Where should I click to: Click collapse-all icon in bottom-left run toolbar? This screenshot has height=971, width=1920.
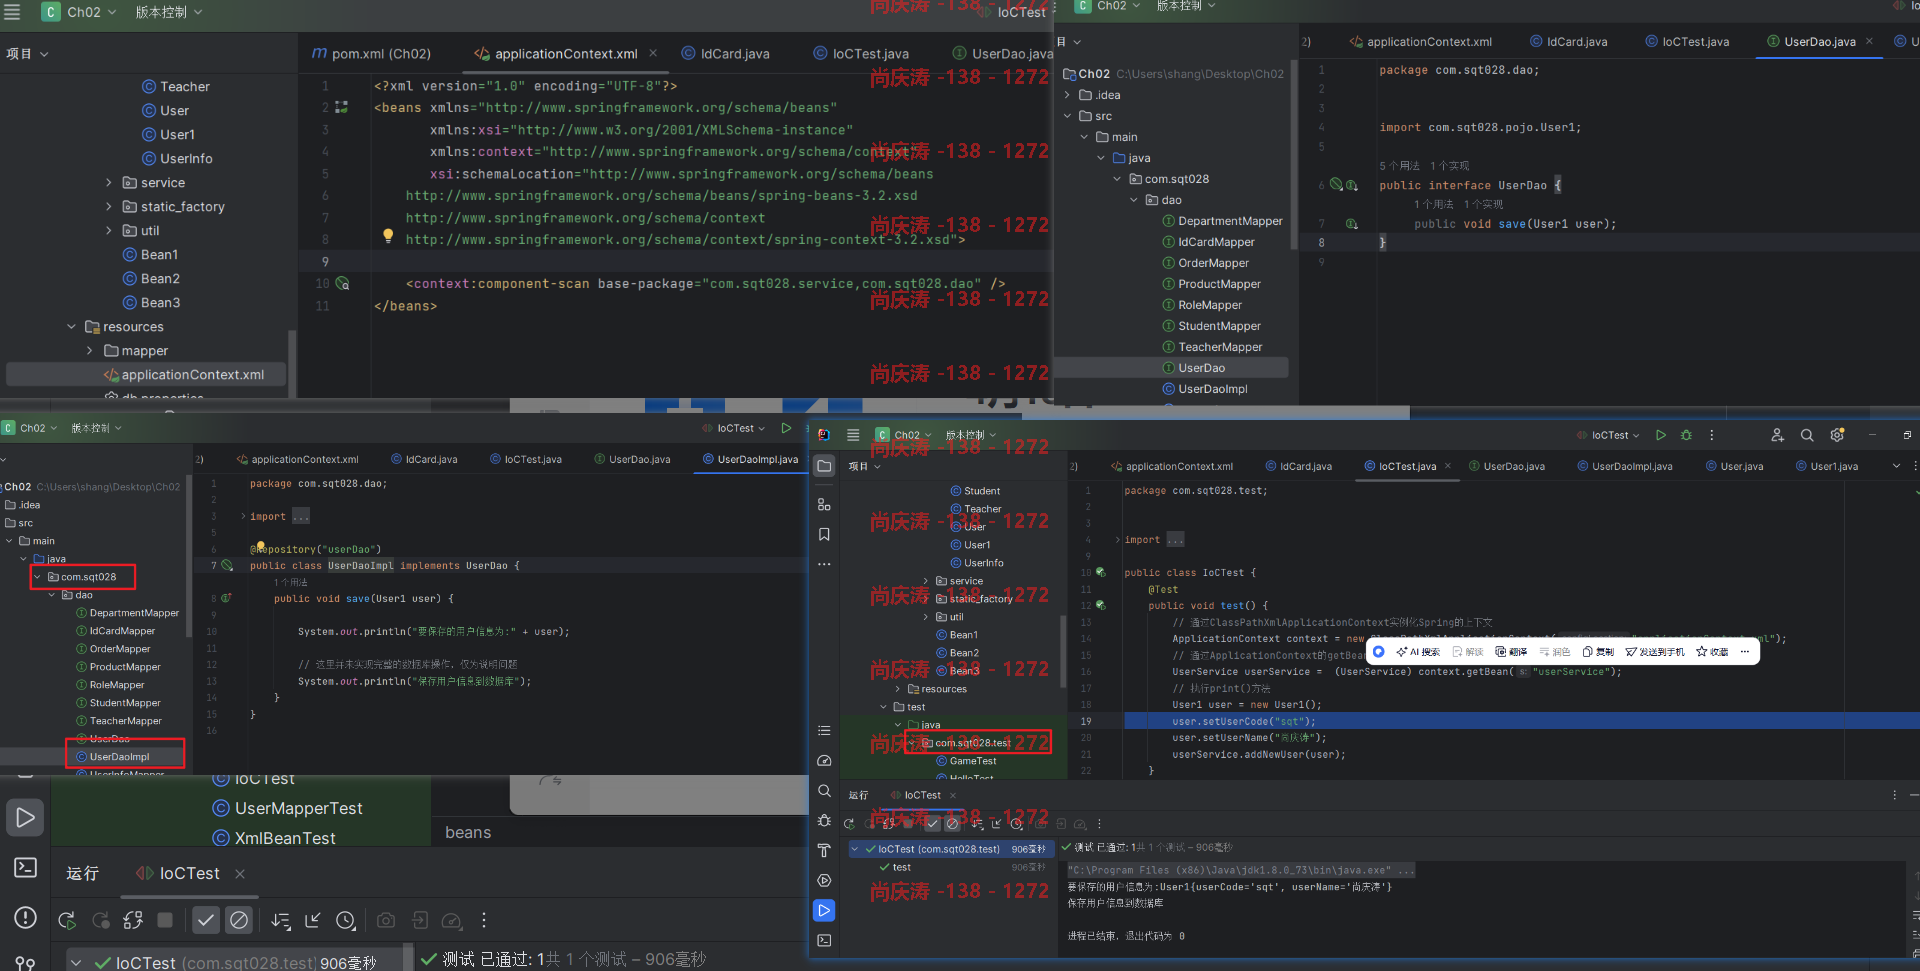click(313, 920)
